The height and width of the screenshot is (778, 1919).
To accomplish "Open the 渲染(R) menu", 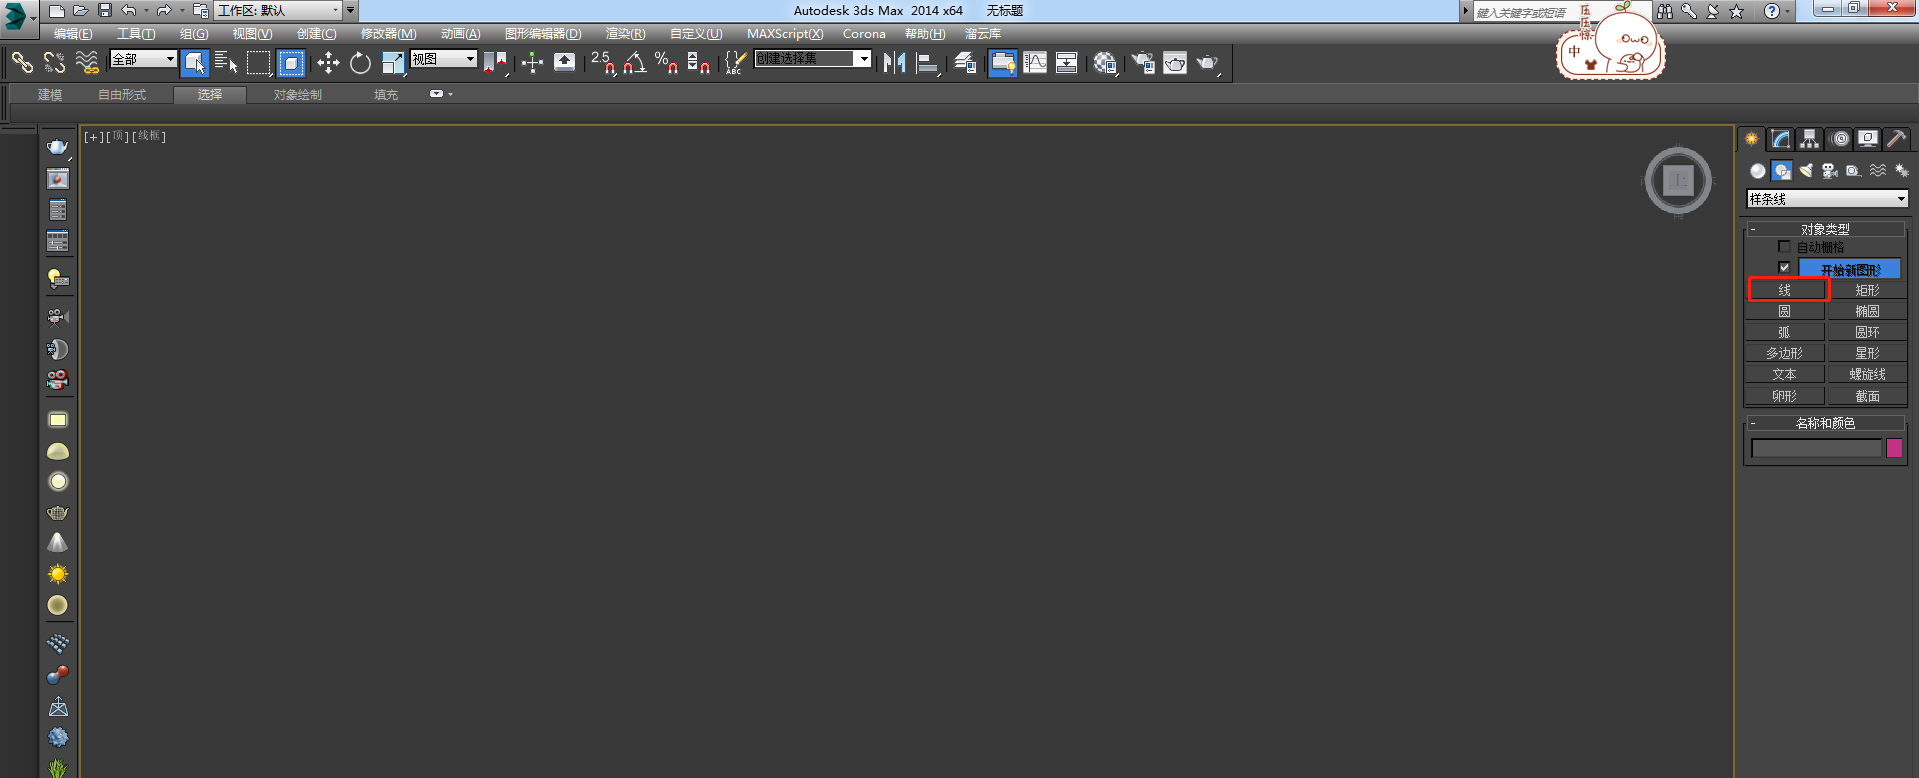I will click(625, 34).
